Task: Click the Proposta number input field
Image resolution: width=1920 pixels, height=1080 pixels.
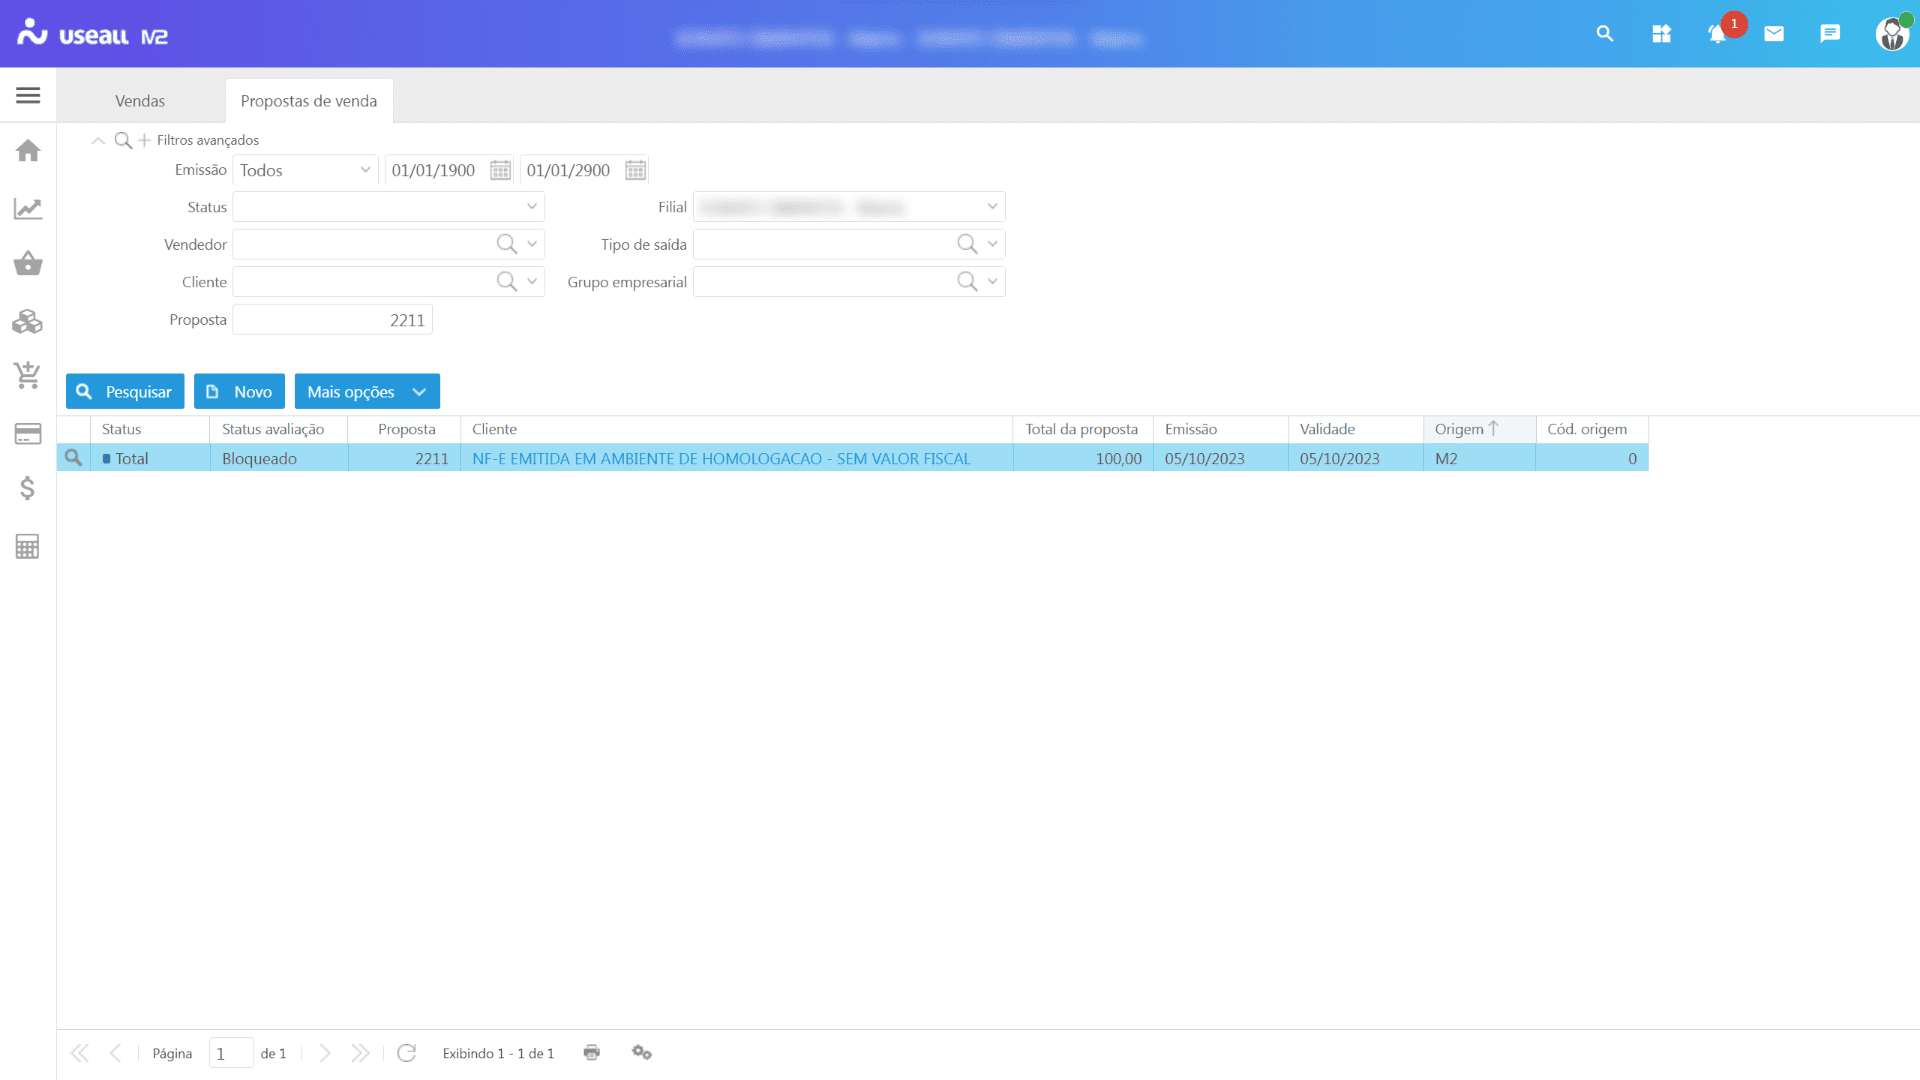Action: pos(332,320)
